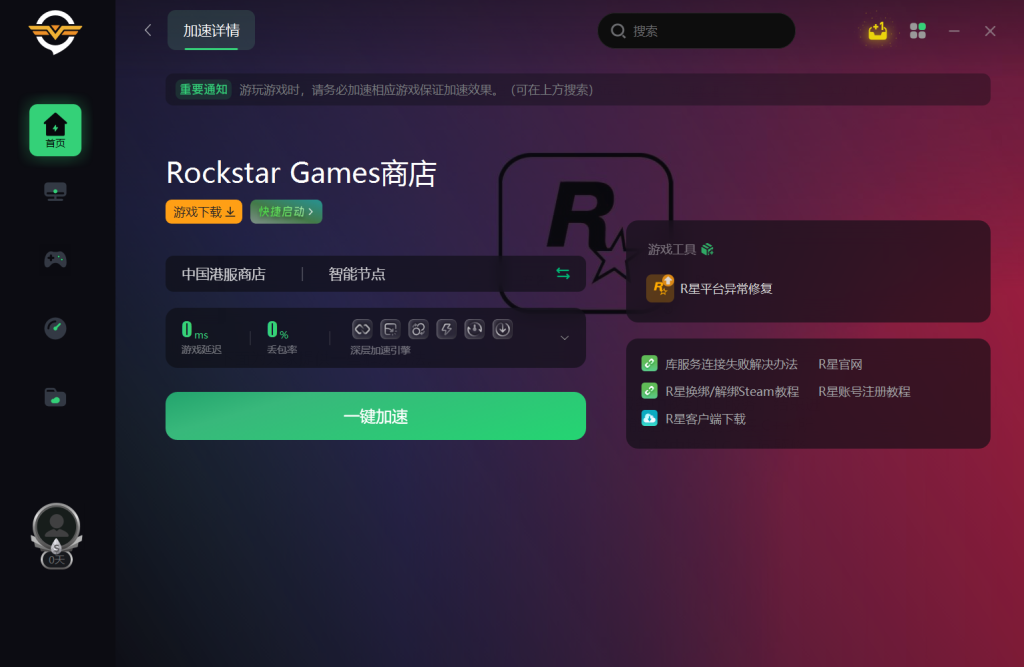Open the desktop monitor sidebar icon
1024x667 pixels.
click(x=56, y=192)
